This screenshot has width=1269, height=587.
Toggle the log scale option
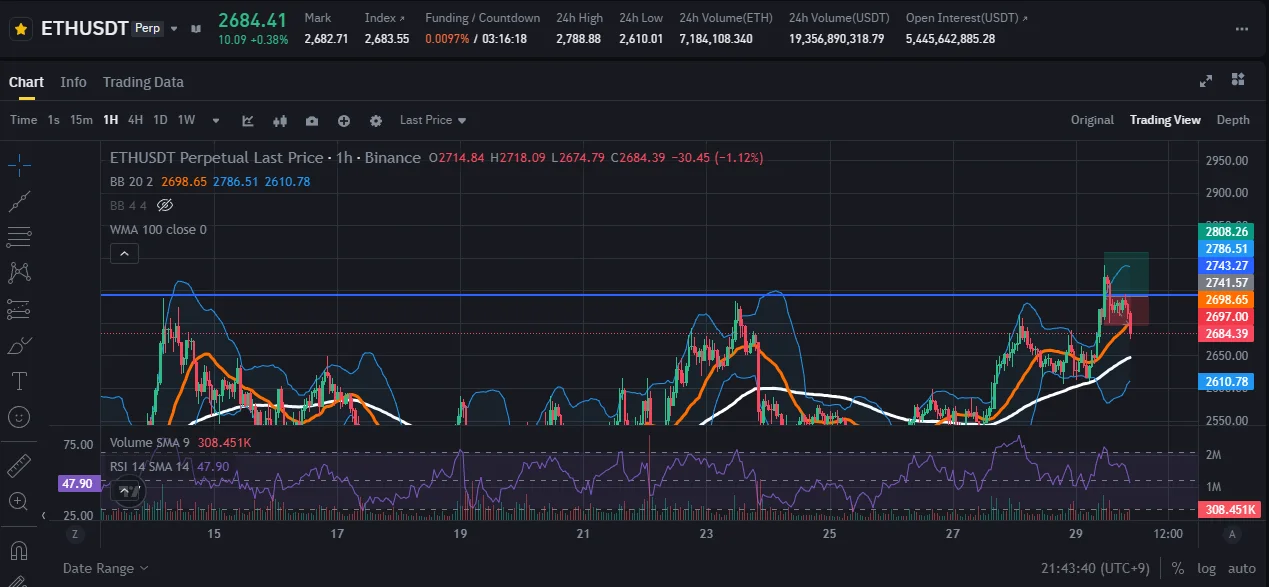coord(1206,568)
